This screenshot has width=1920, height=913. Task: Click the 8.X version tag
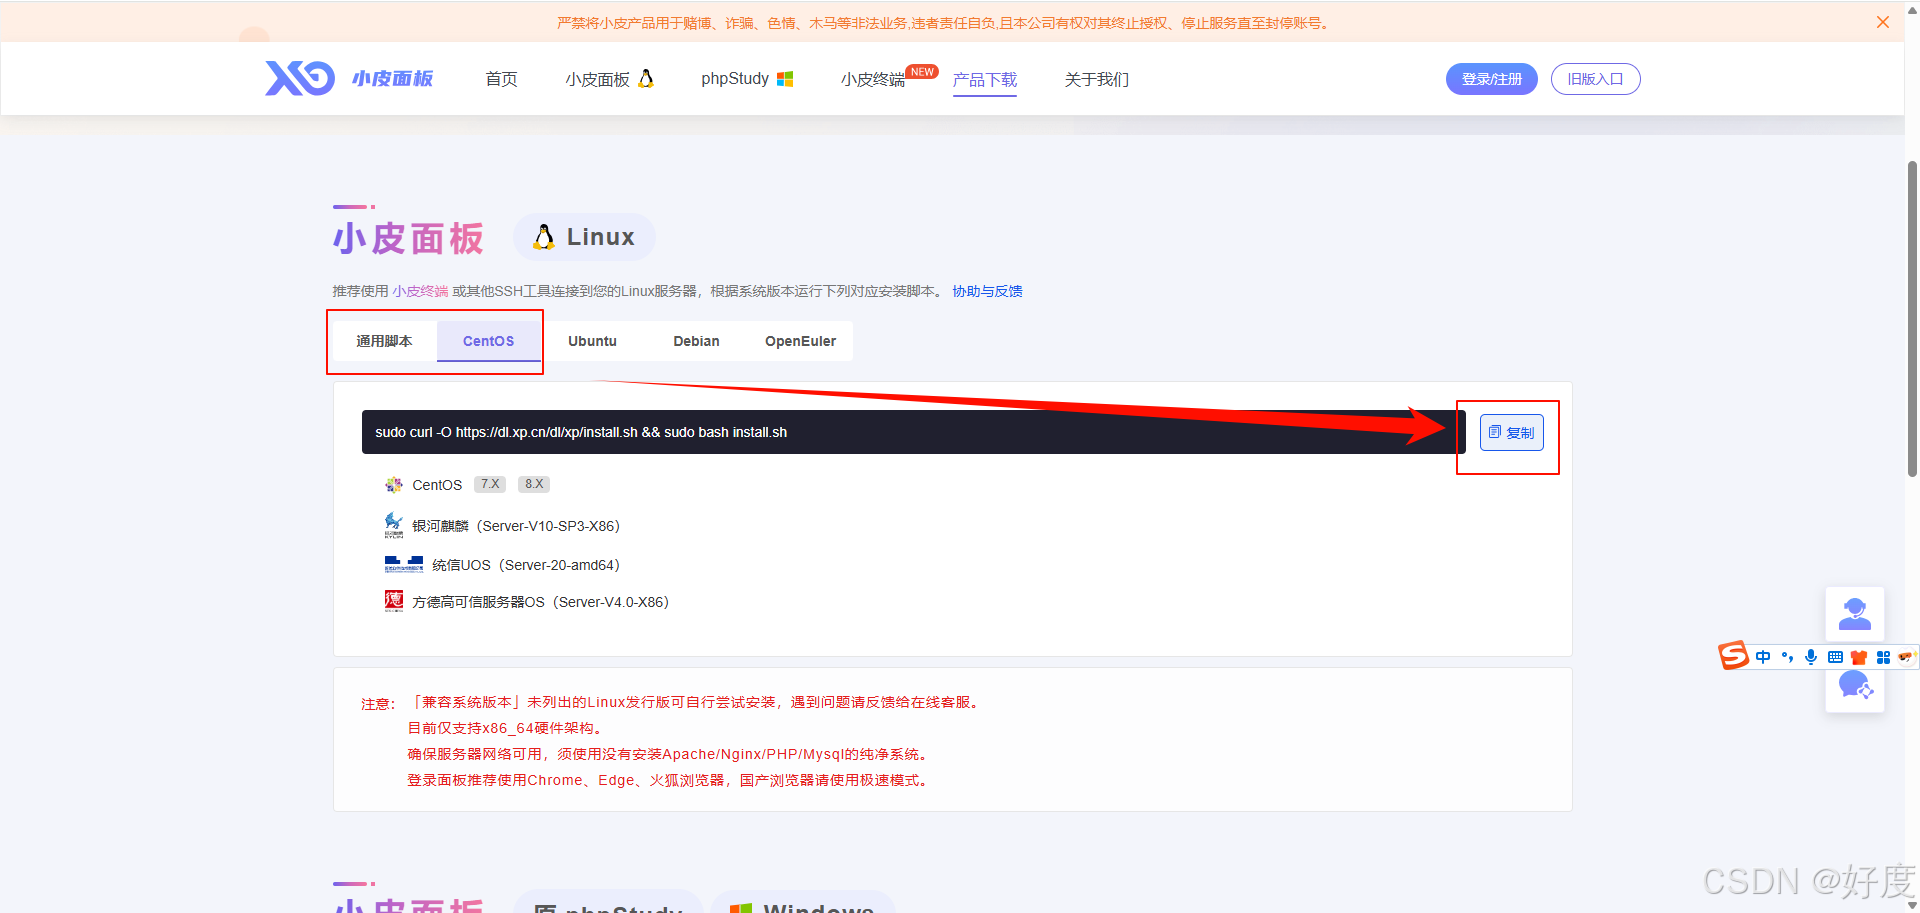pos(534,484)
